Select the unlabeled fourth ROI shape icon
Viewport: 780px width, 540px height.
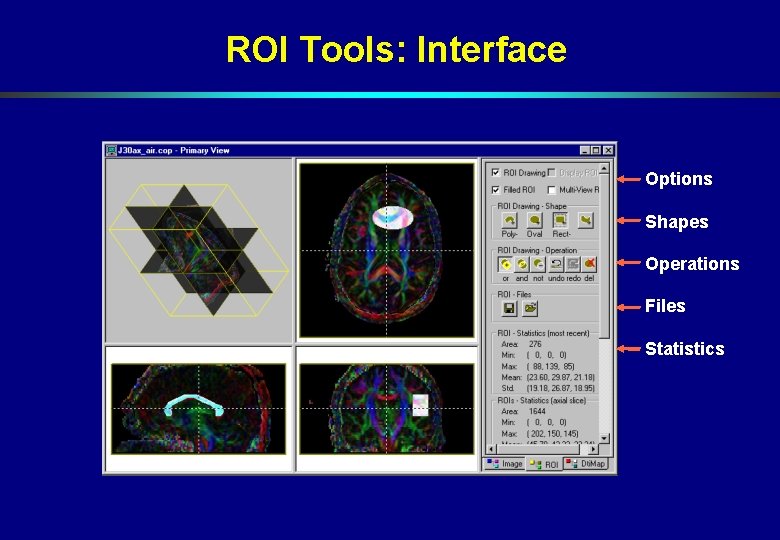[x=586, y=220]
